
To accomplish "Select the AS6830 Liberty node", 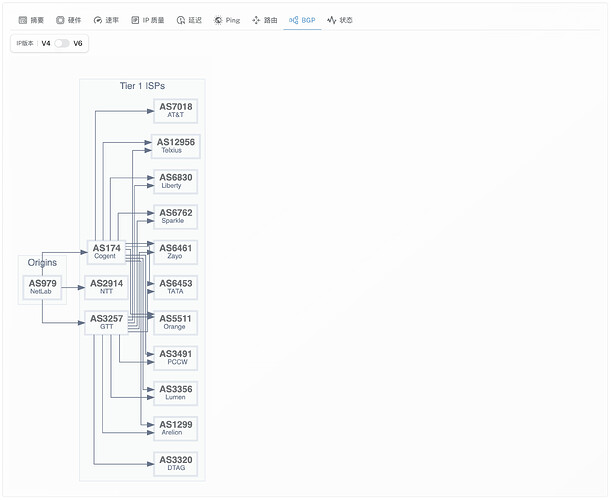I will (176, 181).
